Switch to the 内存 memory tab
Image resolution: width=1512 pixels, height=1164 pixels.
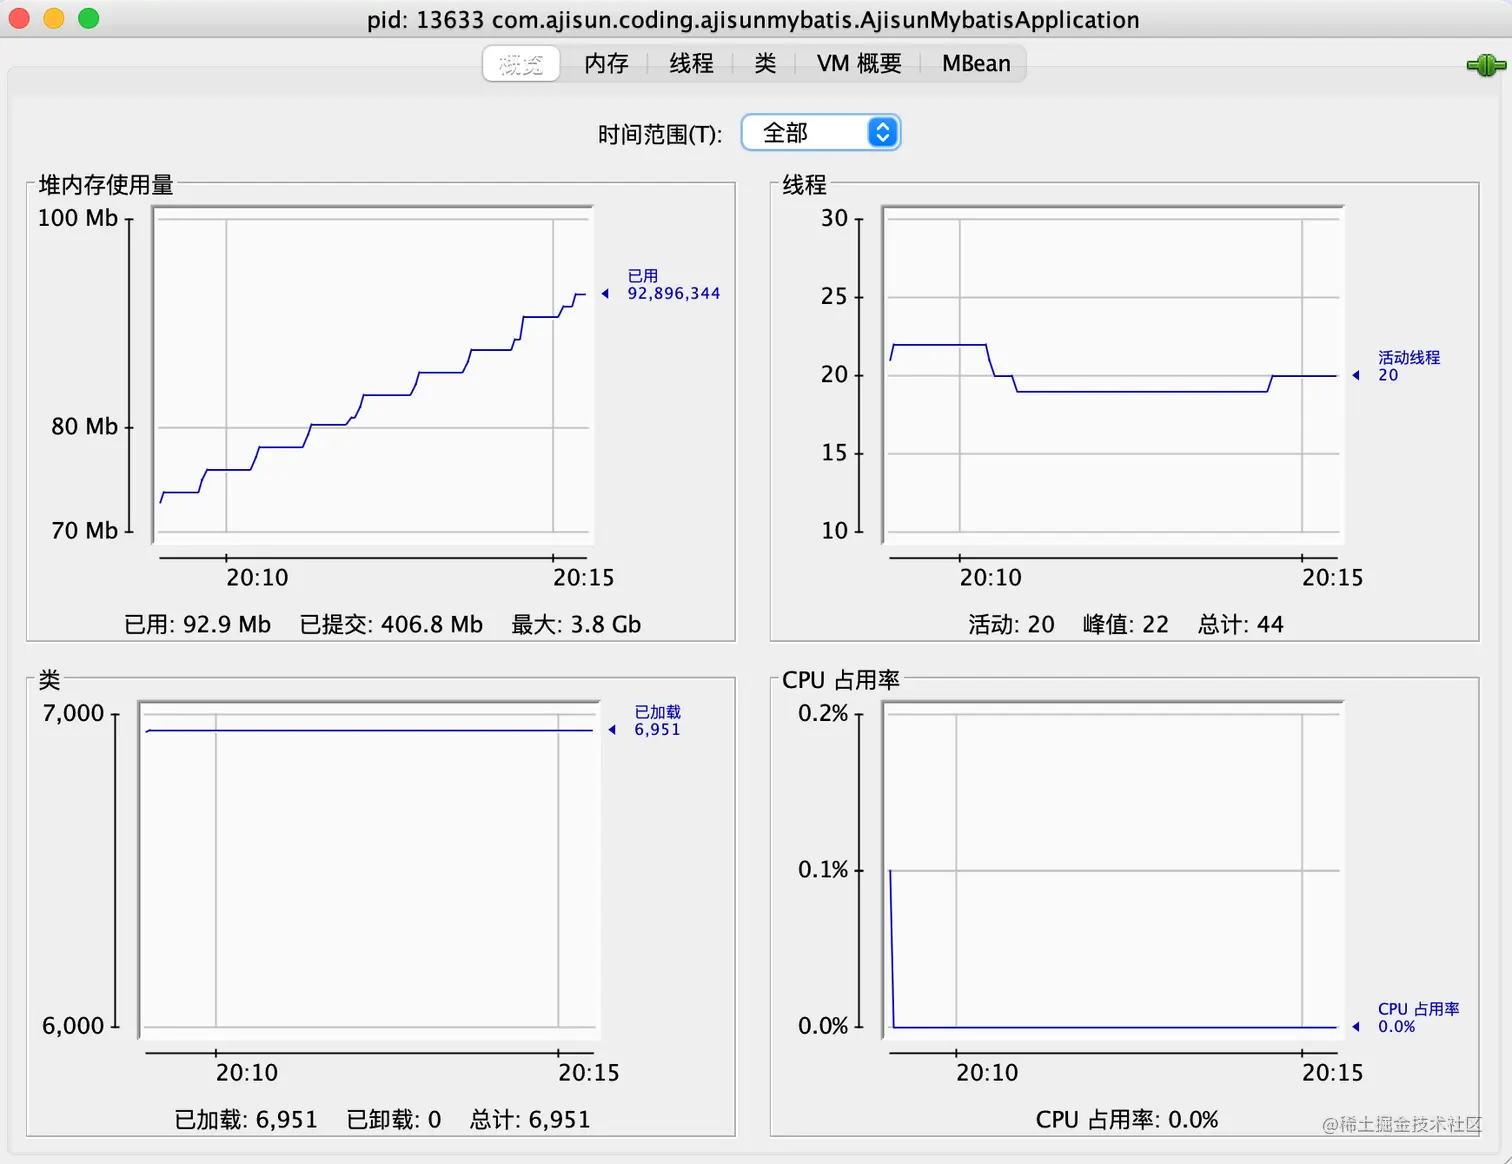606,64
